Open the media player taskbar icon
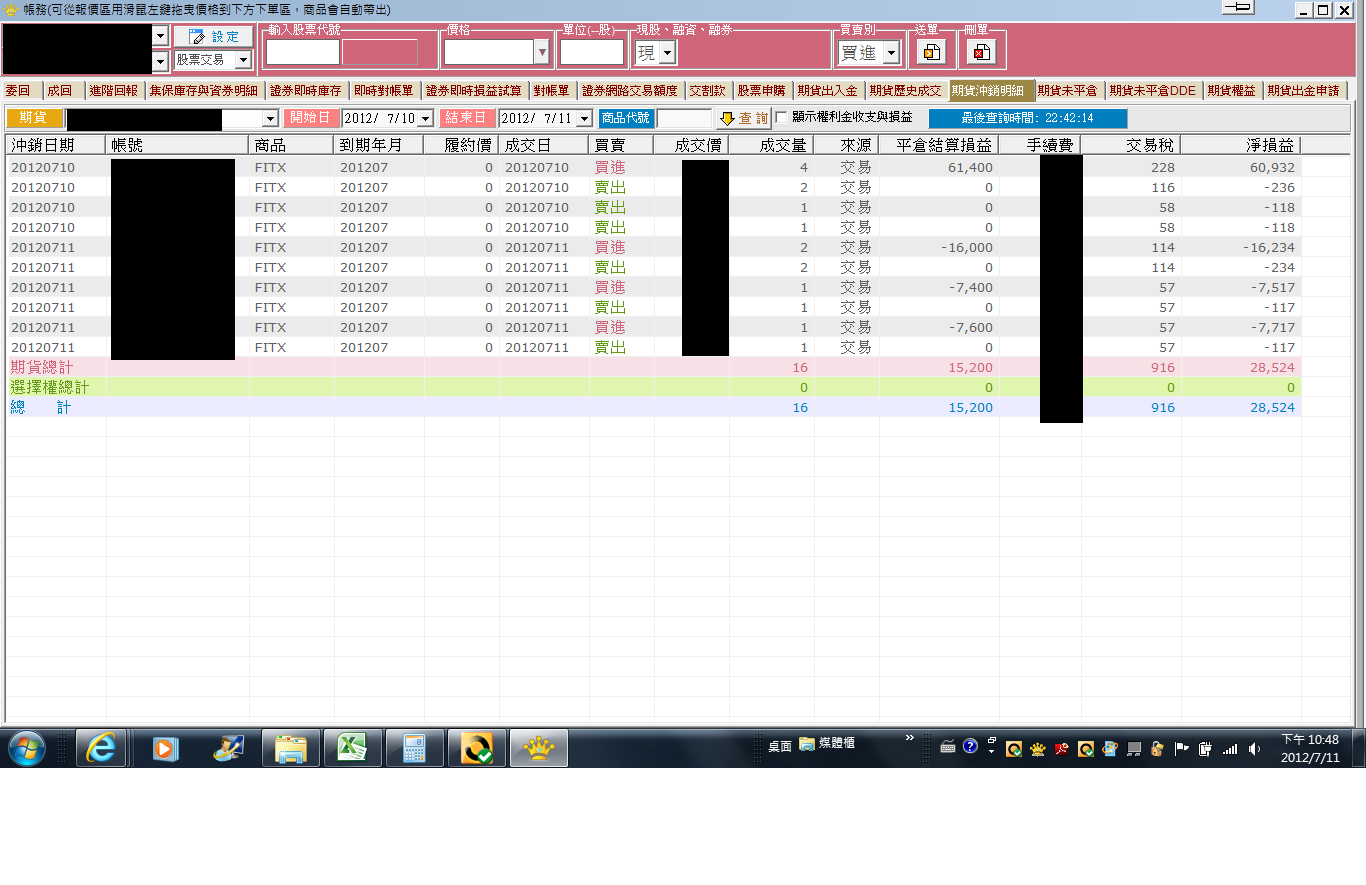The height and width of the screenshot is (885, 1366). tap(165, 748)
